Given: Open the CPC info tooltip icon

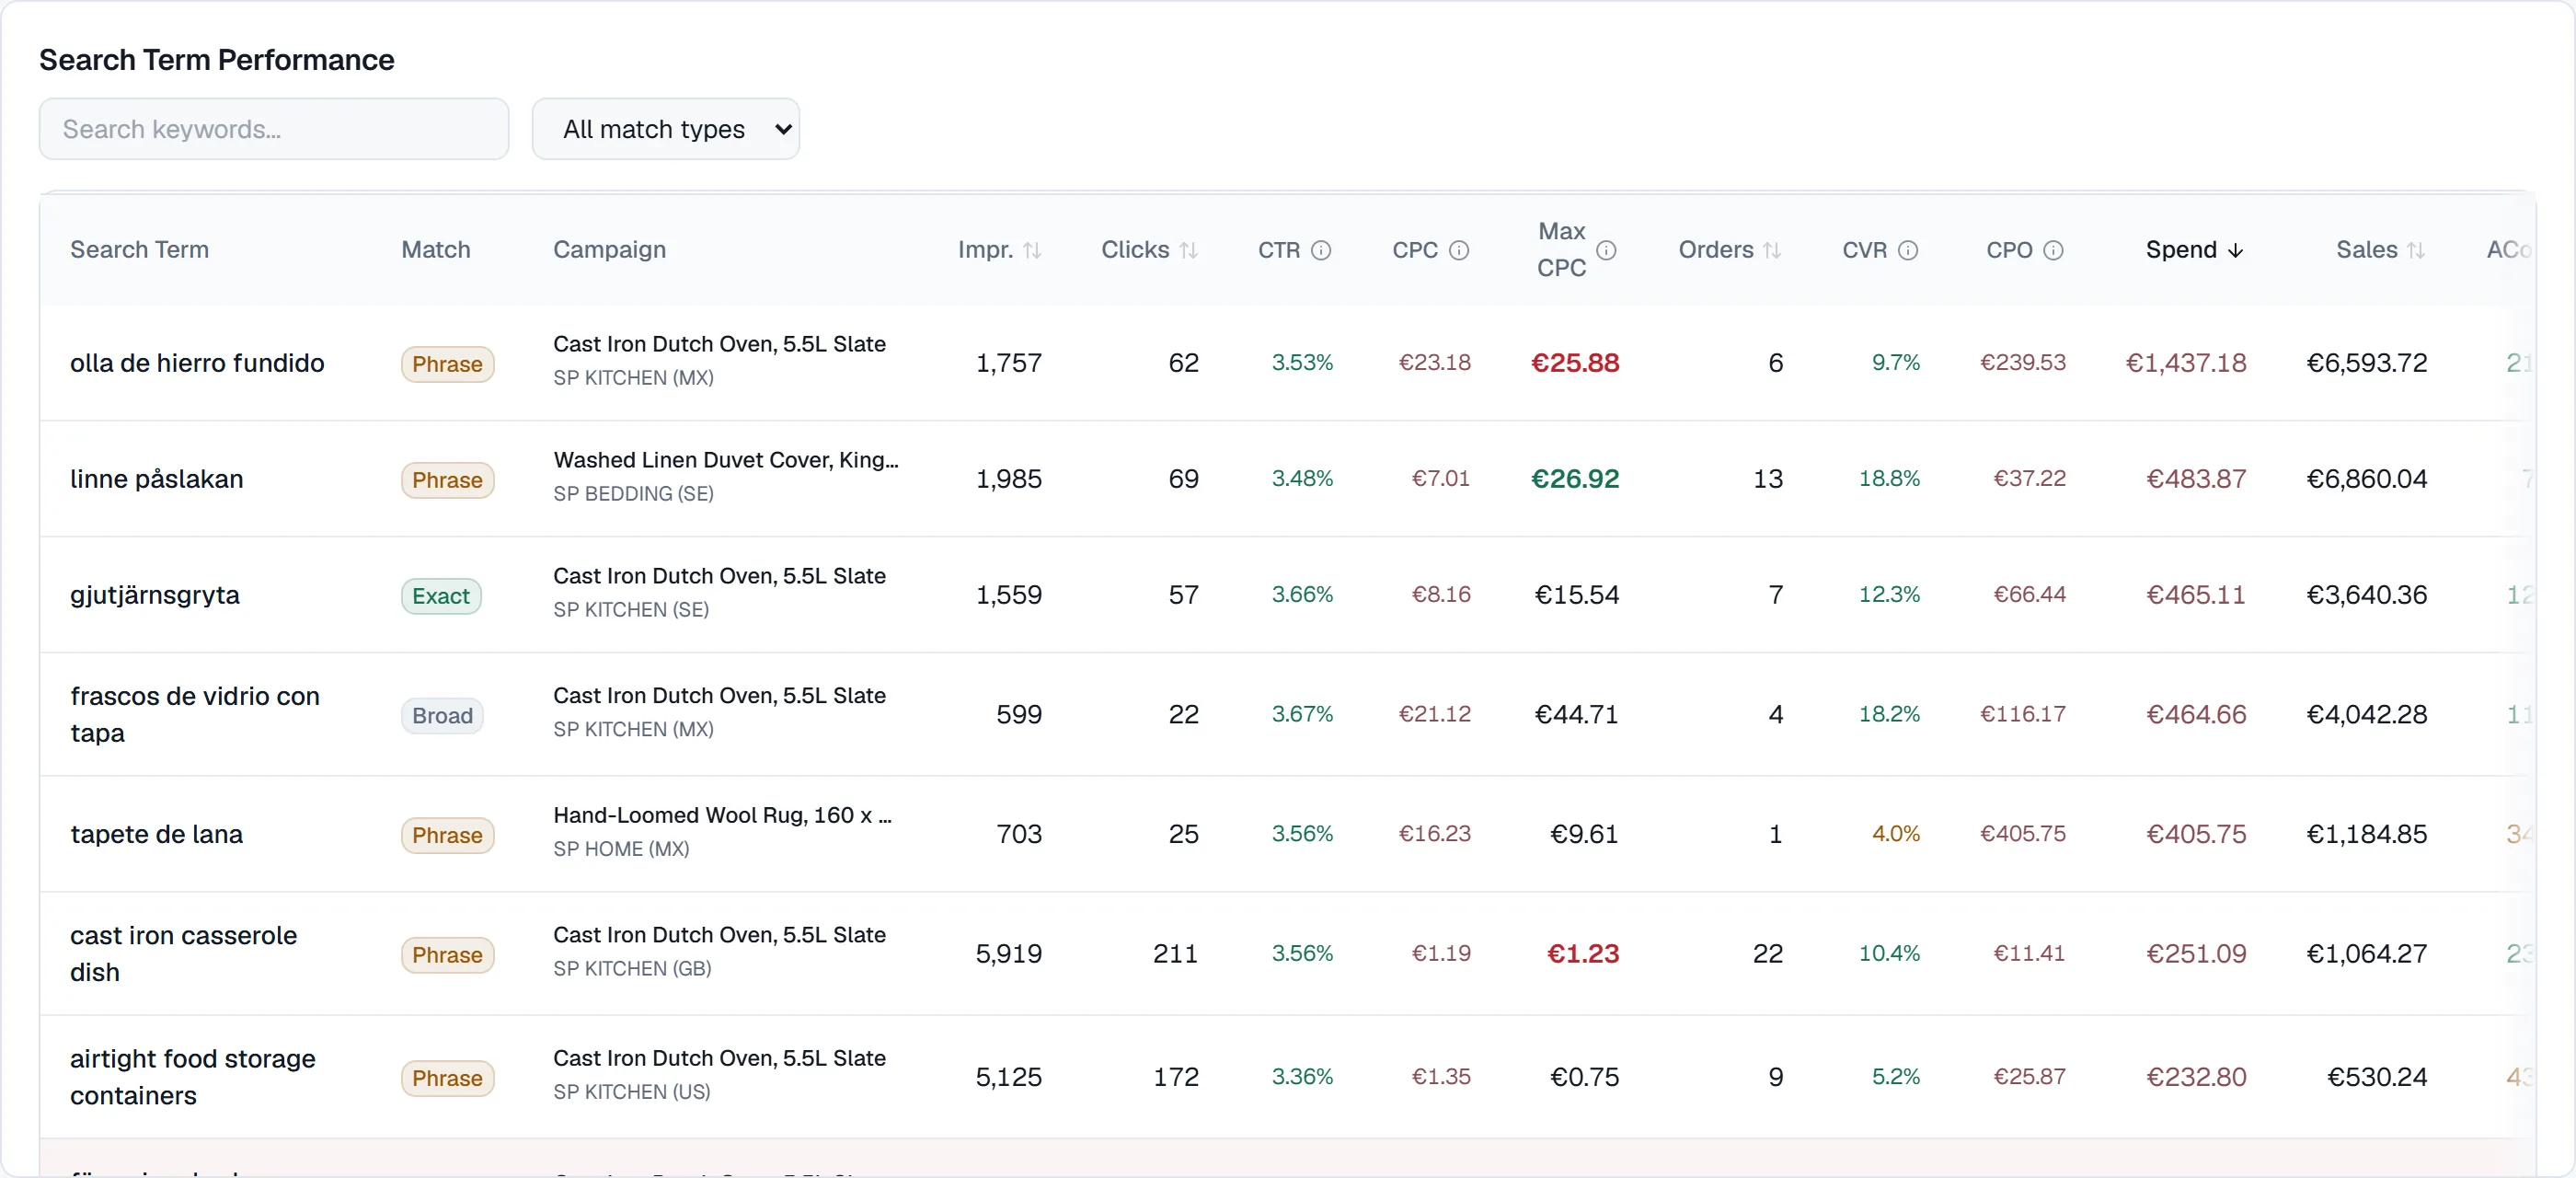Looking at the screenshot, I should pyautogui.click(x=1459, y=250).
